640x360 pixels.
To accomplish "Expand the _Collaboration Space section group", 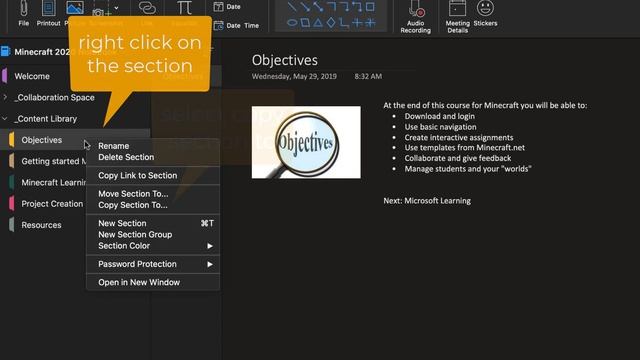I will coord(5,97).
